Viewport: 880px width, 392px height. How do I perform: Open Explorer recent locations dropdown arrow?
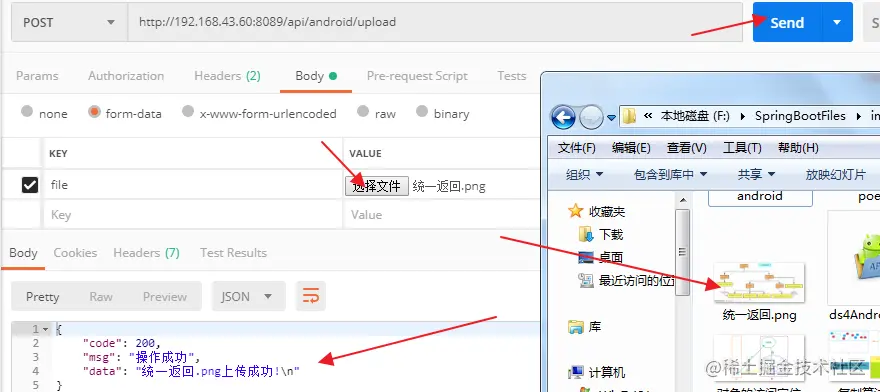pos(611,118)
